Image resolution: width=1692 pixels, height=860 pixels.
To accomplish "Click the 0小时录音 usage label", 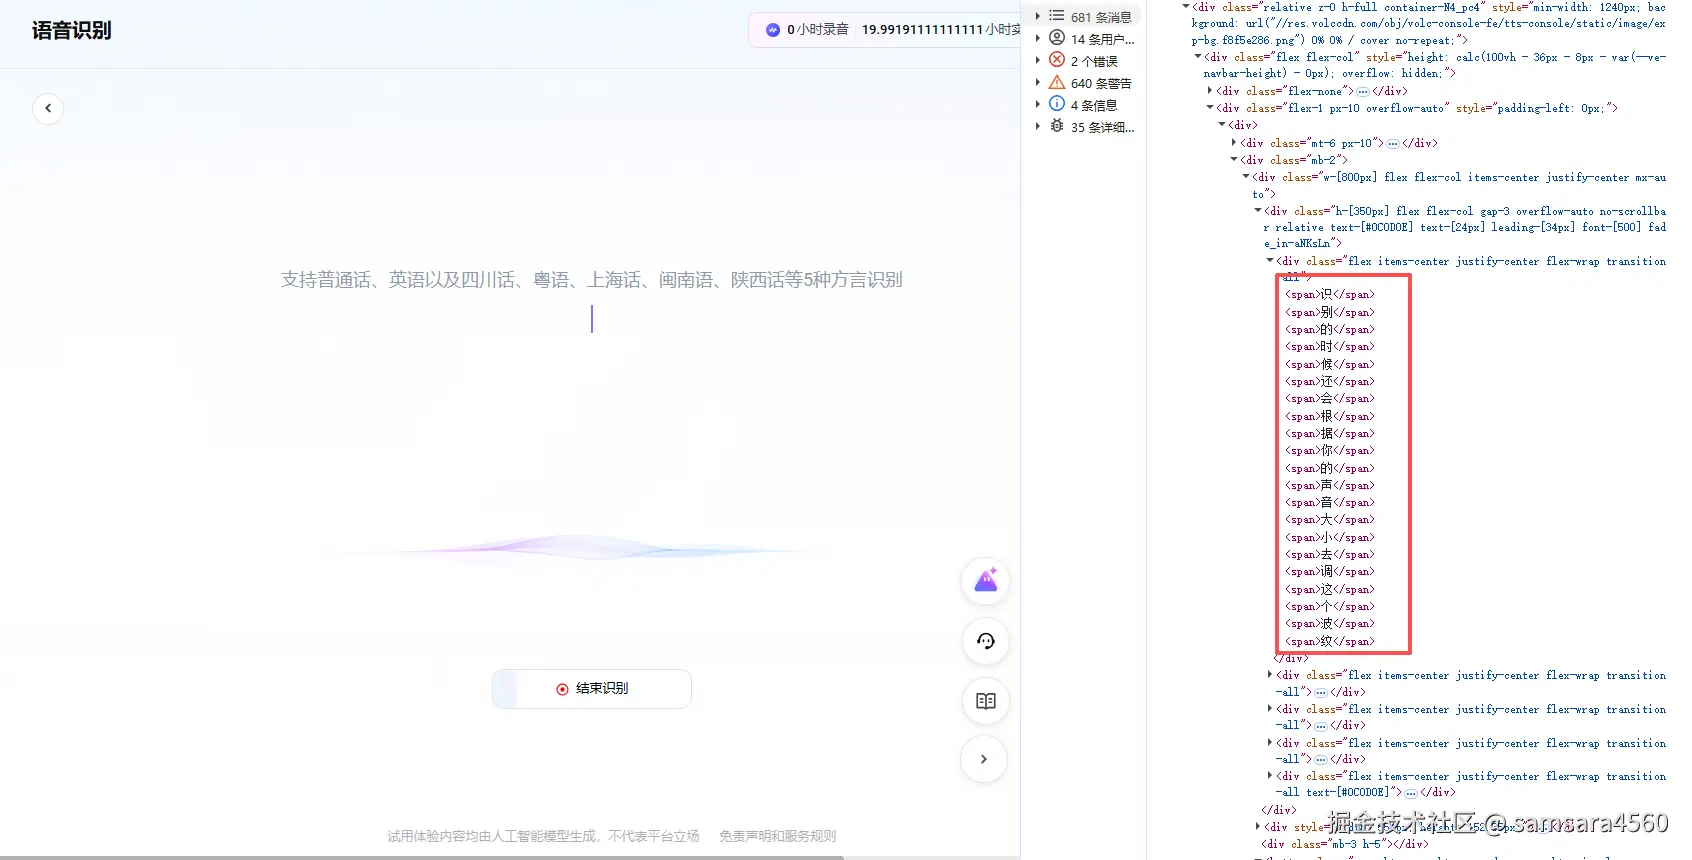I will point(818,30).
